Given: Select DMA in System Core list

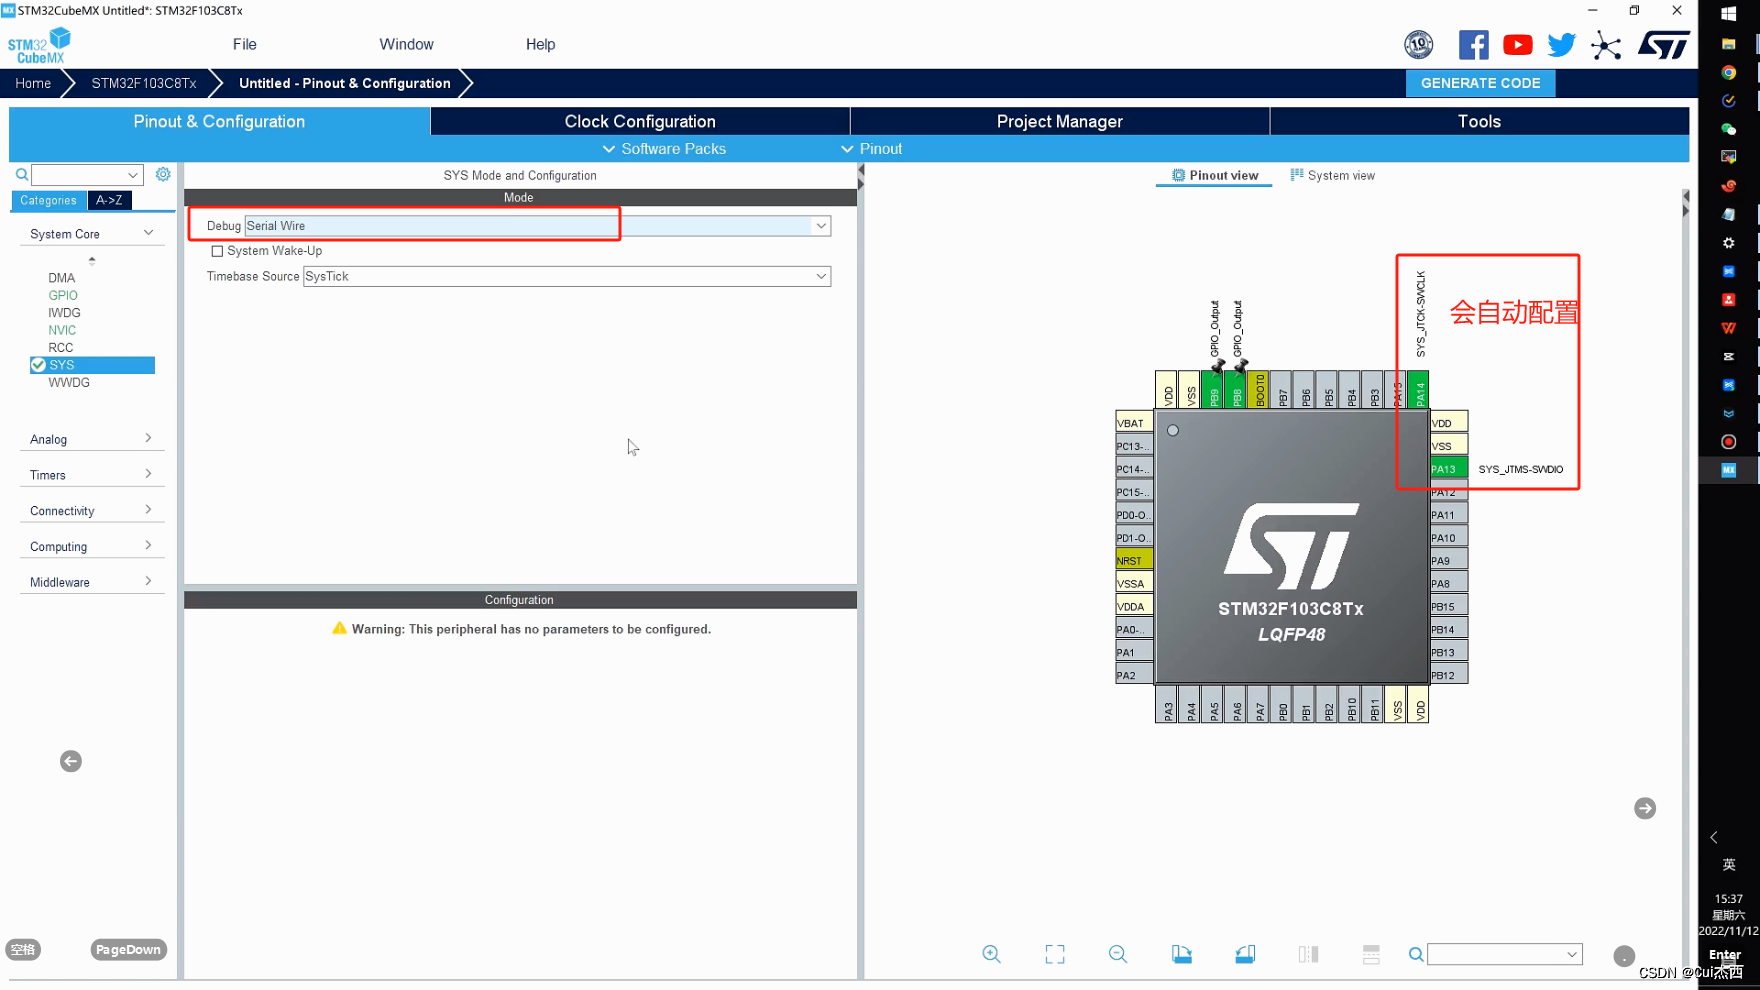Looking at the screenshot, I should click(61, 278).
